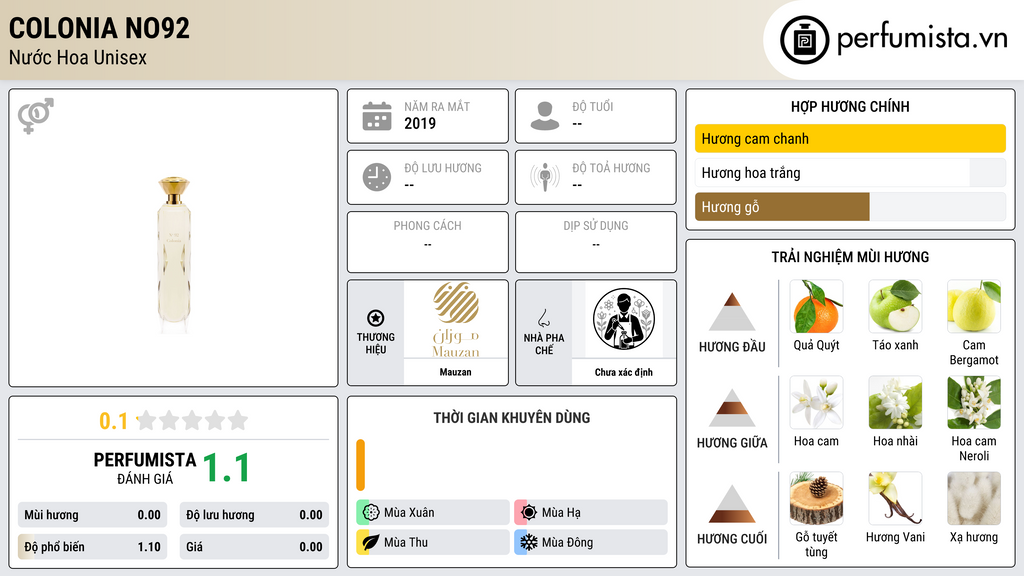The image size is (1024, 576).
Task: Click the perfumista.vn perfume bottle logo icon
Action: pos(804,40)
